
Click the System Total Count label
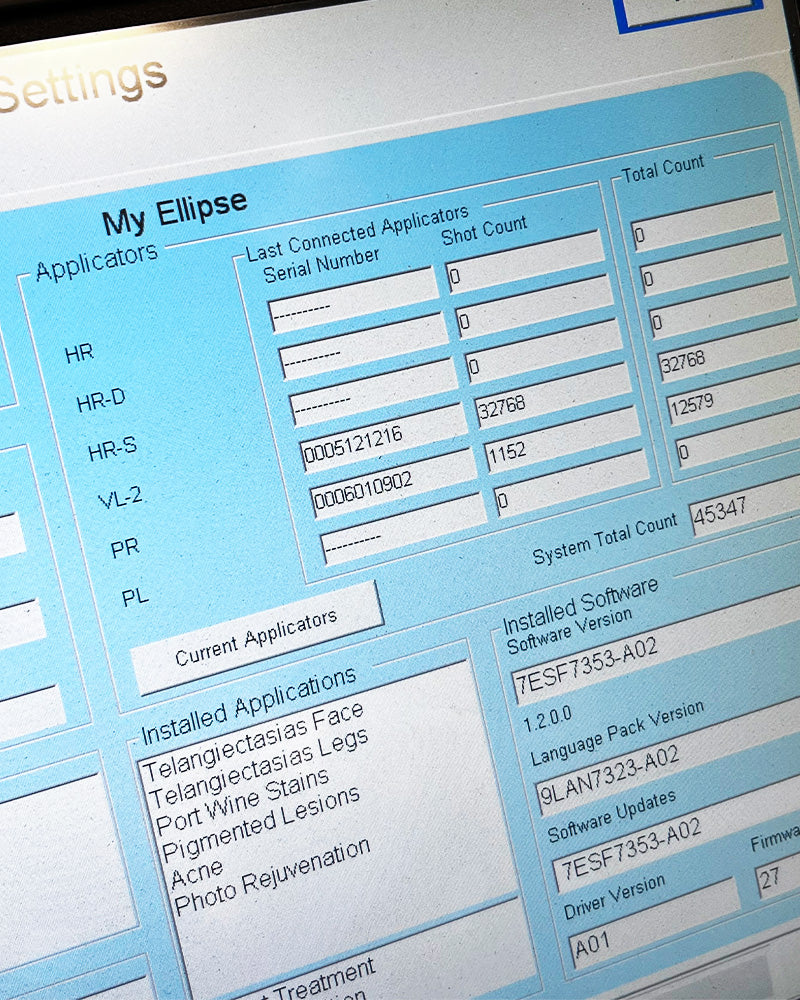pos(605,540)
